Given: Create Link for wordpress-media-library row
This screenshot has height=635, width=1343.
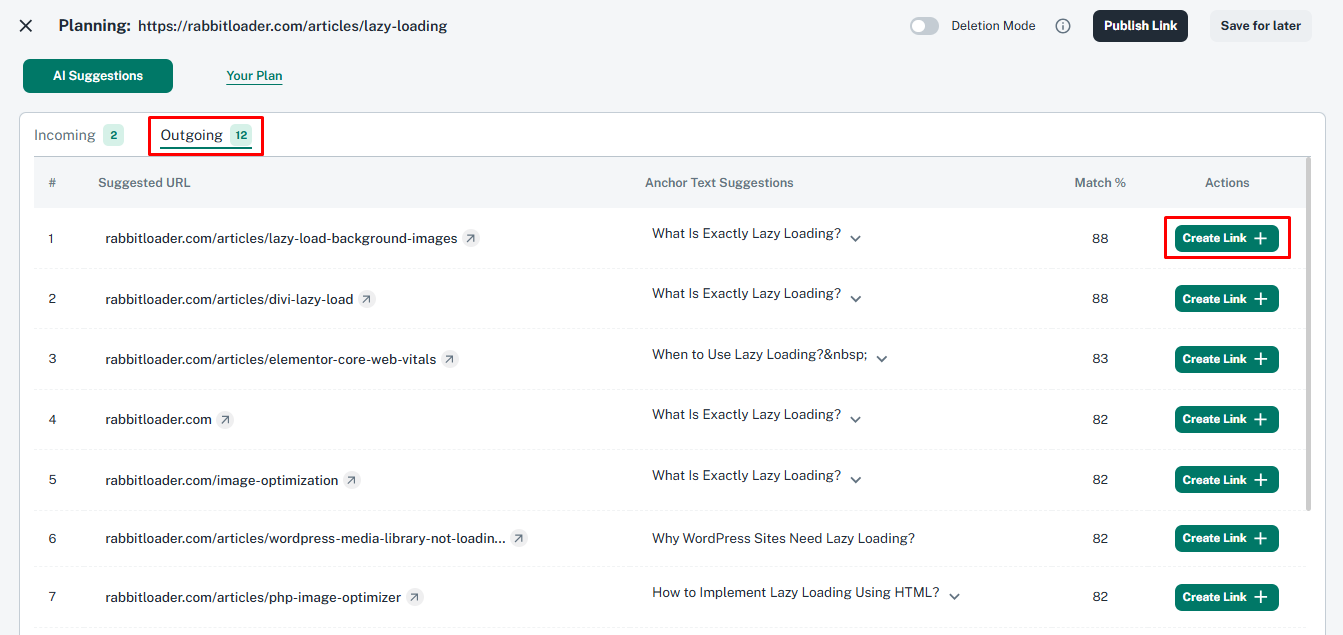Looking at the screenshot, I should [1226, 538].
